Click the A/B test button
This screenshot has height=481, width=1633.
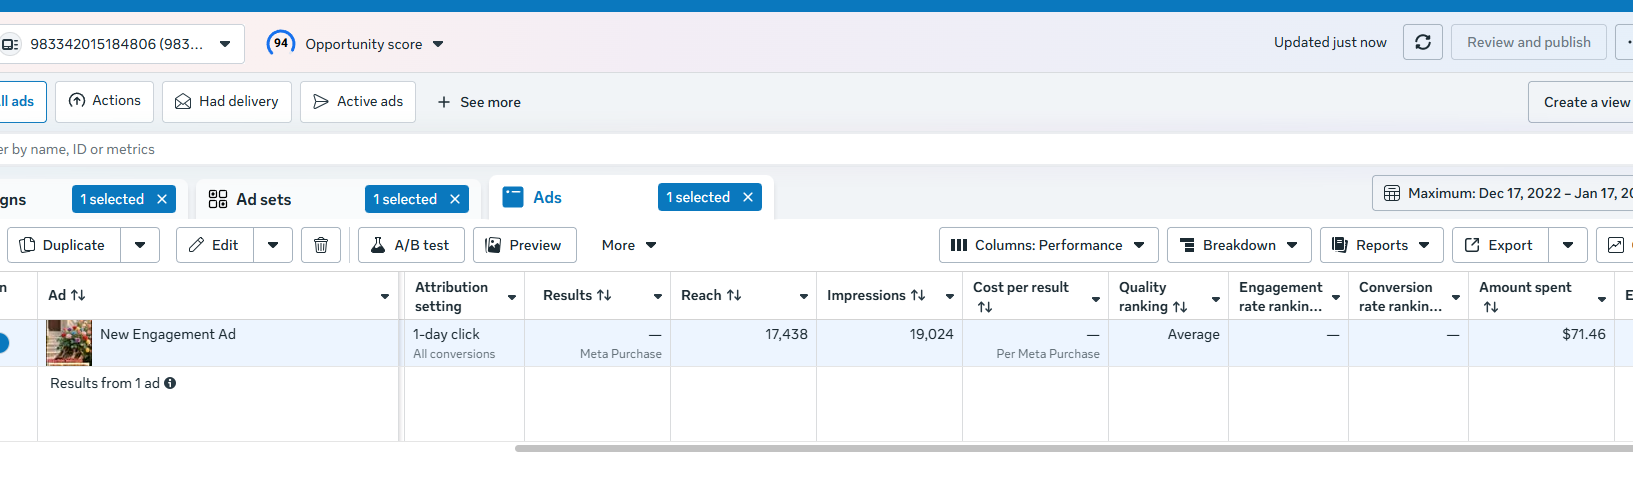tap(411, 245)
